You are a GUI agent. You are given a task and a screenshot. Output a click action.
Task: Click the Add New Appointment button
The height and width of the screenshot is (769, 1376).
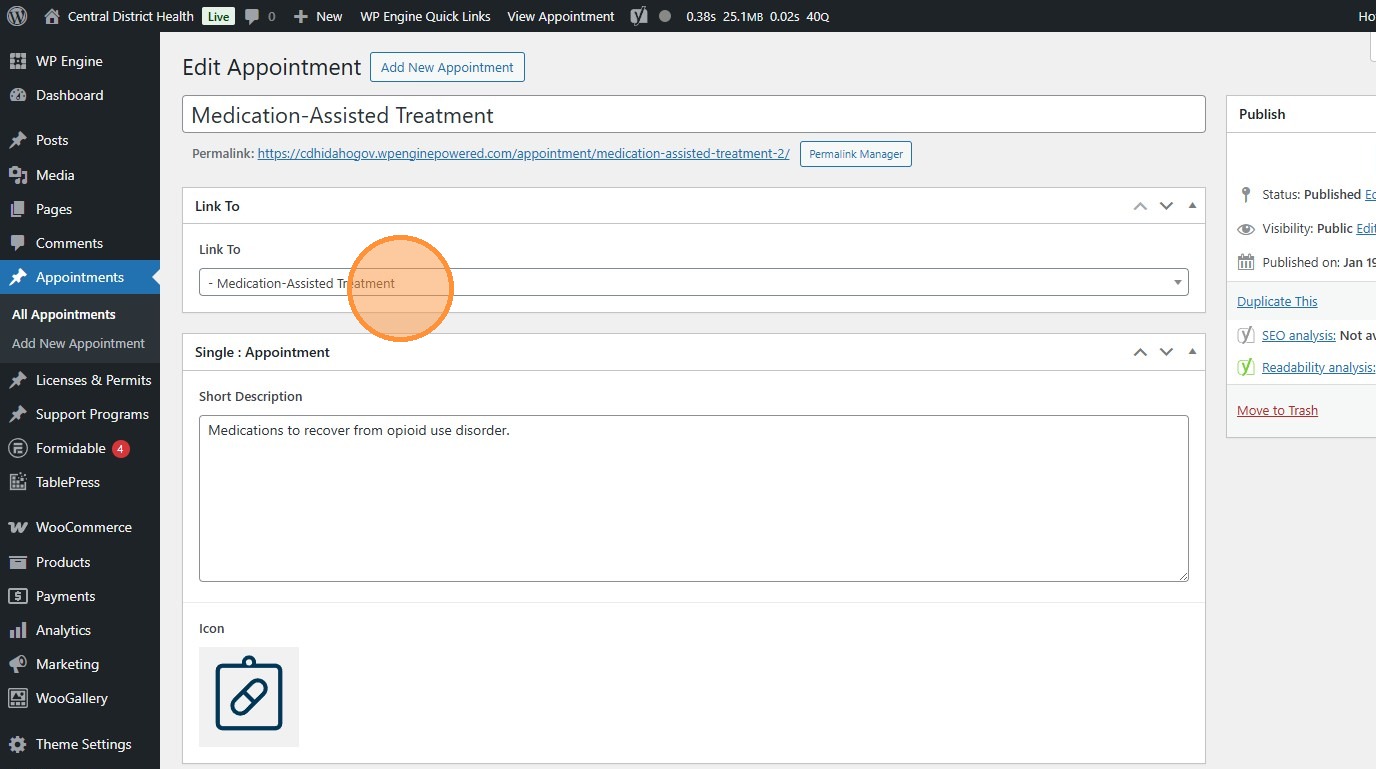tap(447, 67)
